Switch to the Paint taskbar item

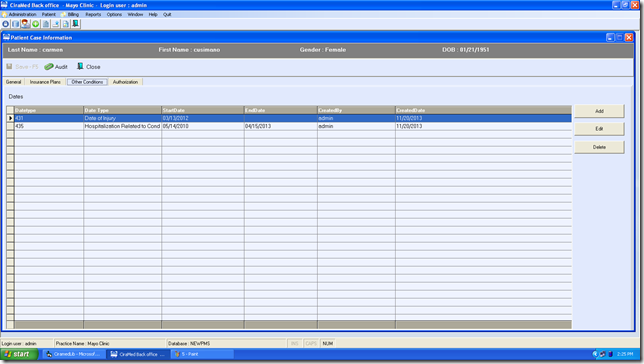(202, 354)
